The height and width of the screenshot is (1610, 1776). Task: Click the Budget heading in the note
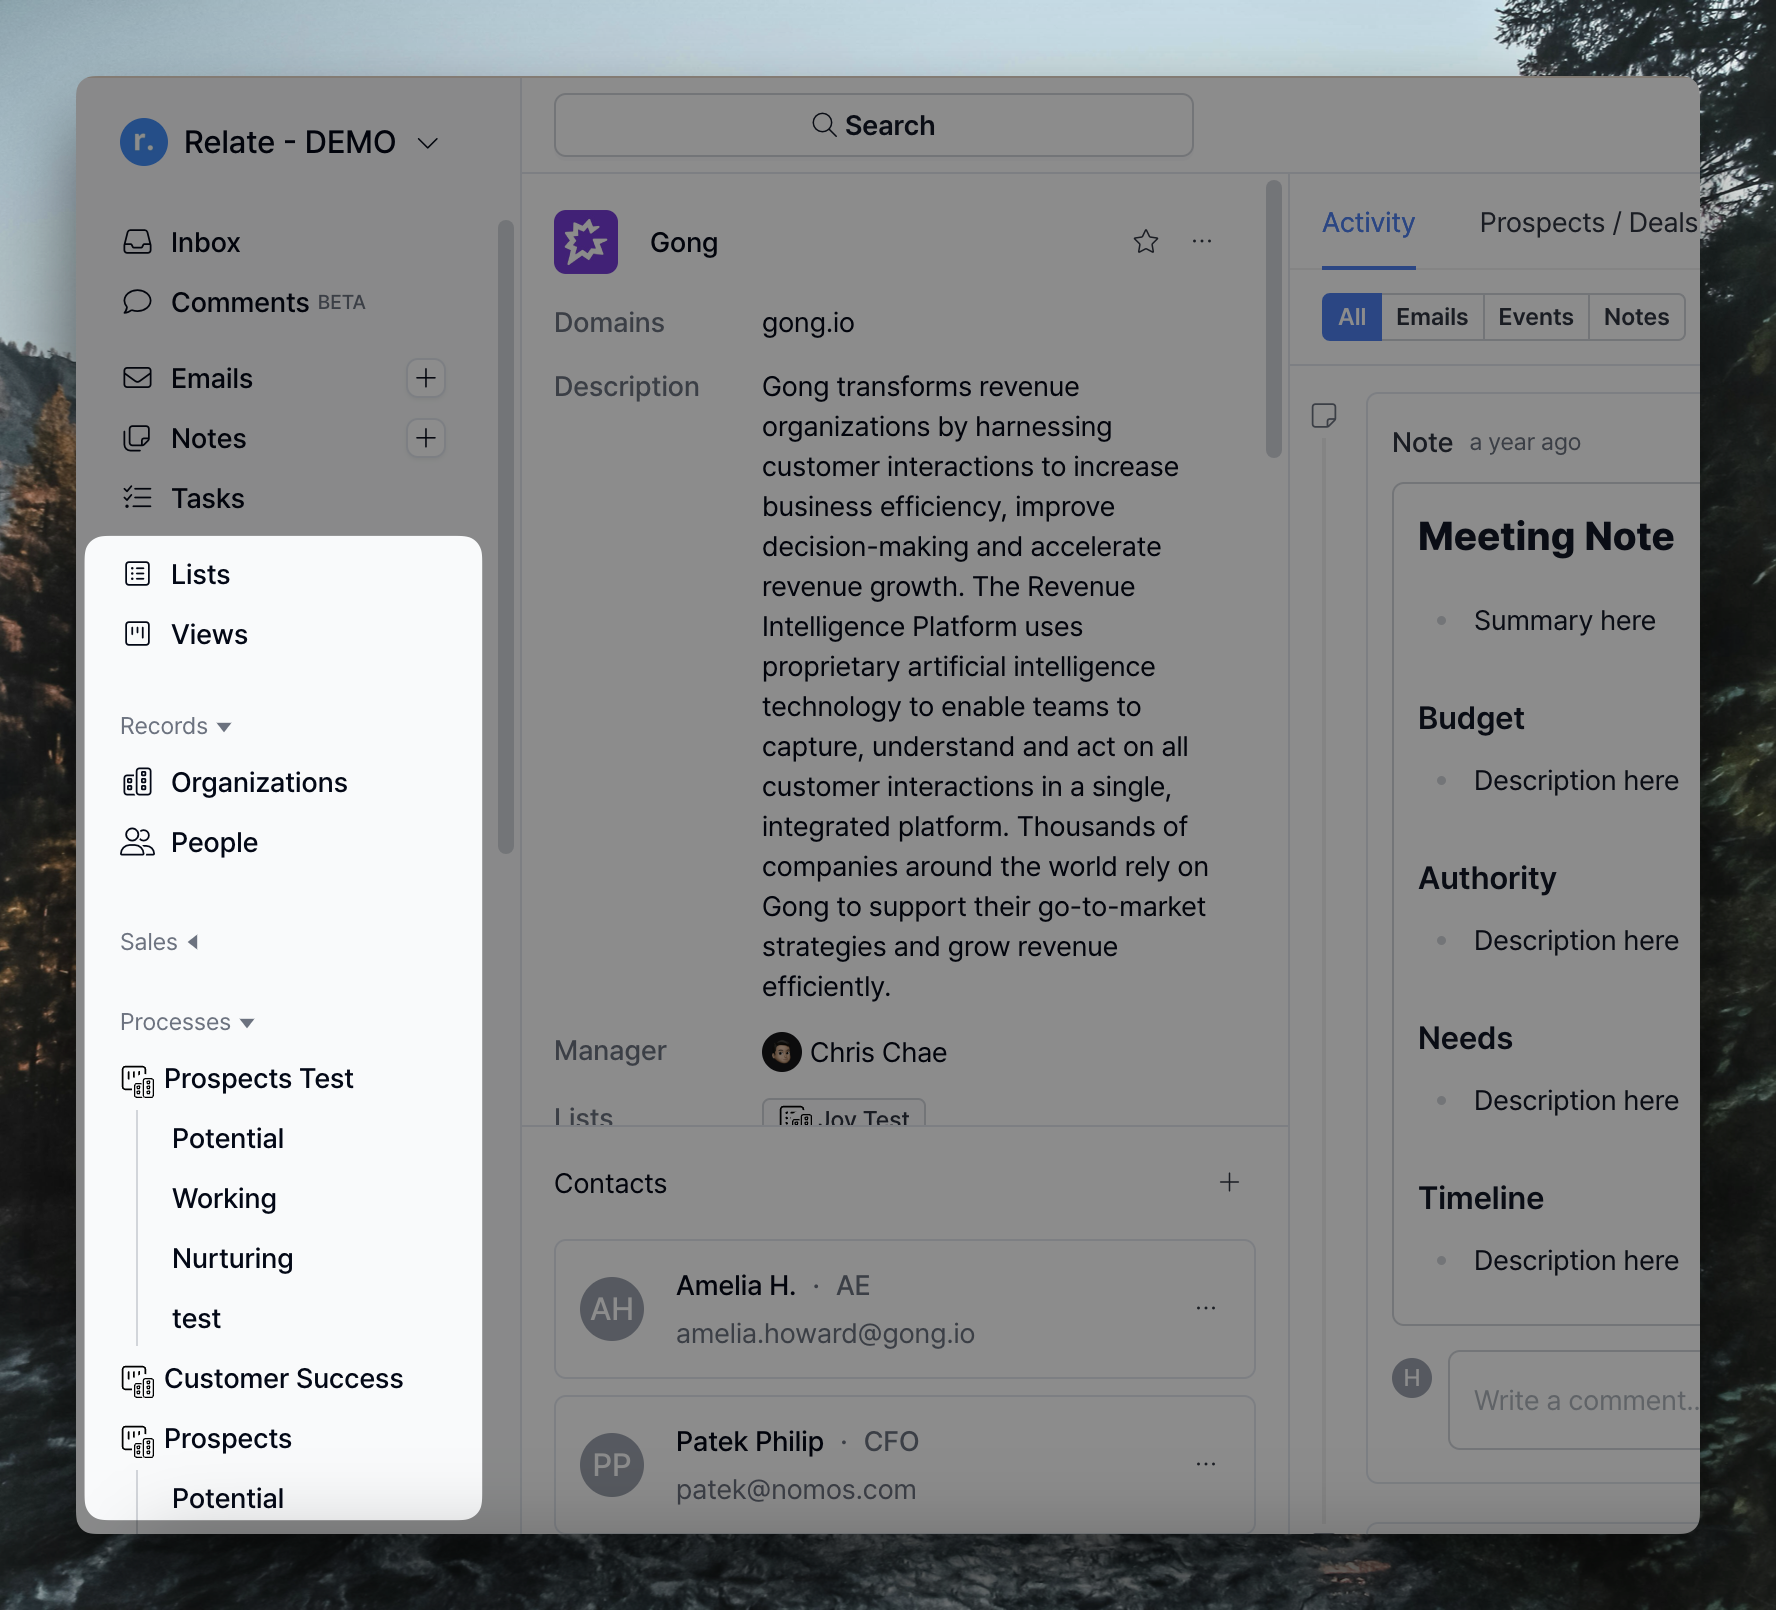pos(1471,718)
